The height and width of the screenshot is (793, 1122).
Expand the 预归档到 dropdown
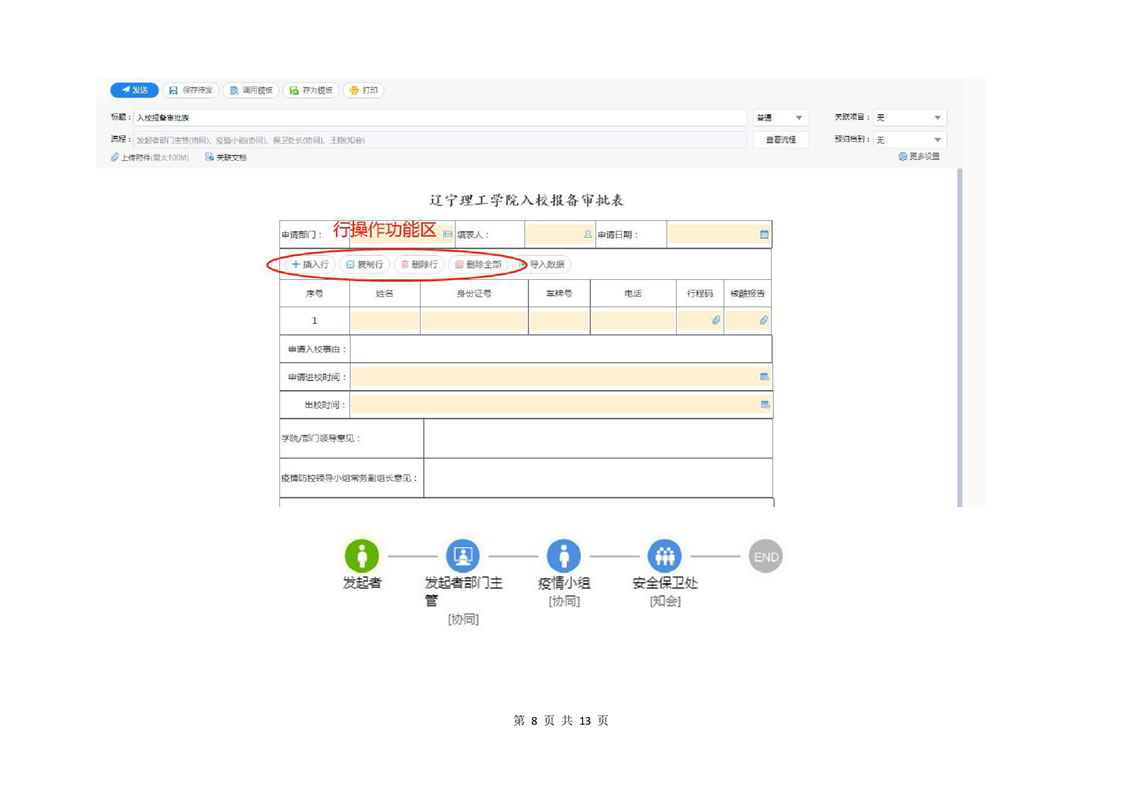pos(910,140)
